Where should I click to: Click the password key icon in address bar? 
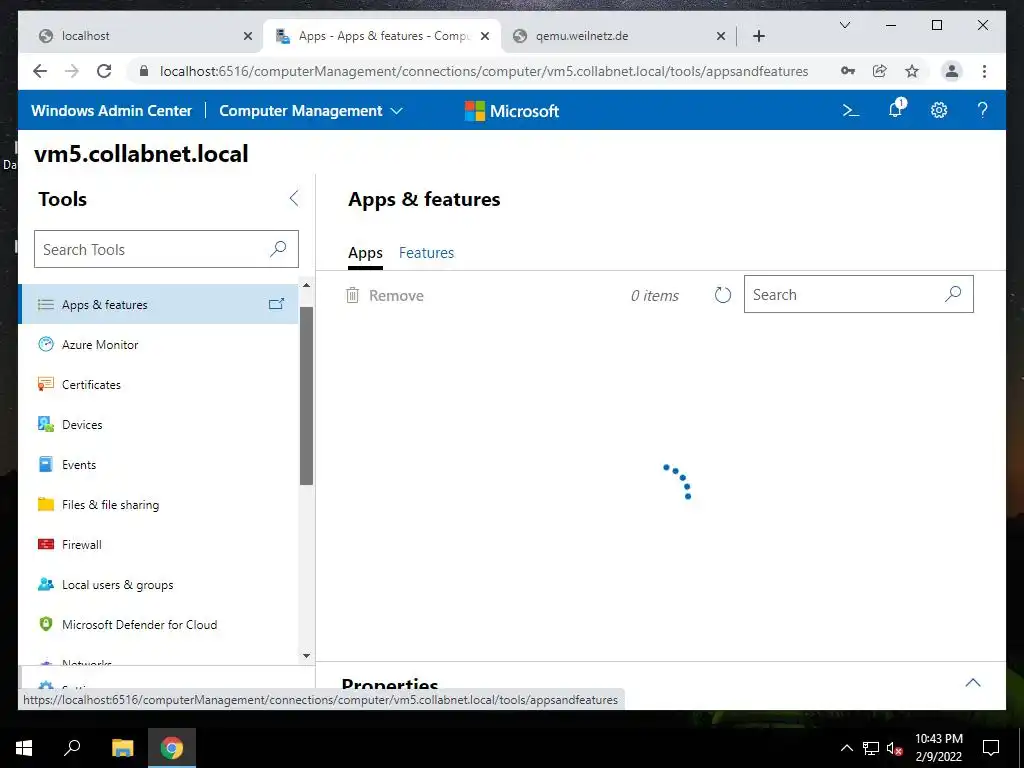coord(848,71)
